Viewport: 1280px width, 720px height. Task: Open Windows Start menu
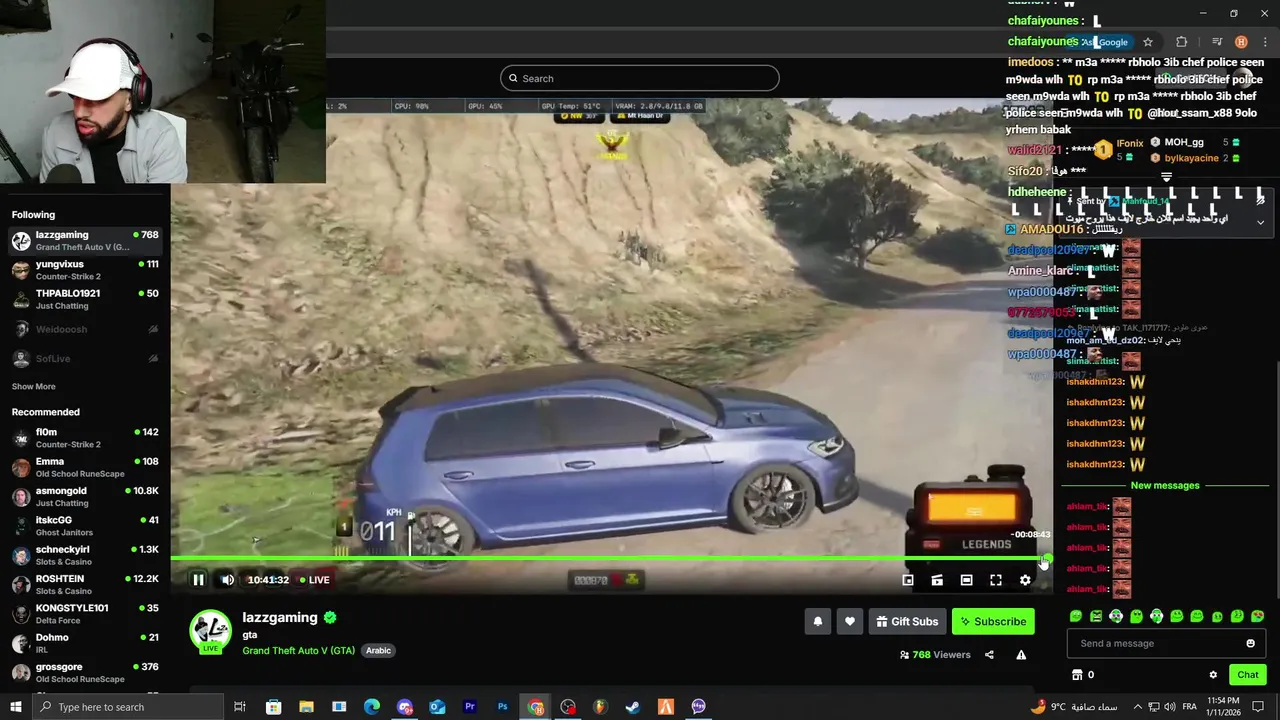15,707
